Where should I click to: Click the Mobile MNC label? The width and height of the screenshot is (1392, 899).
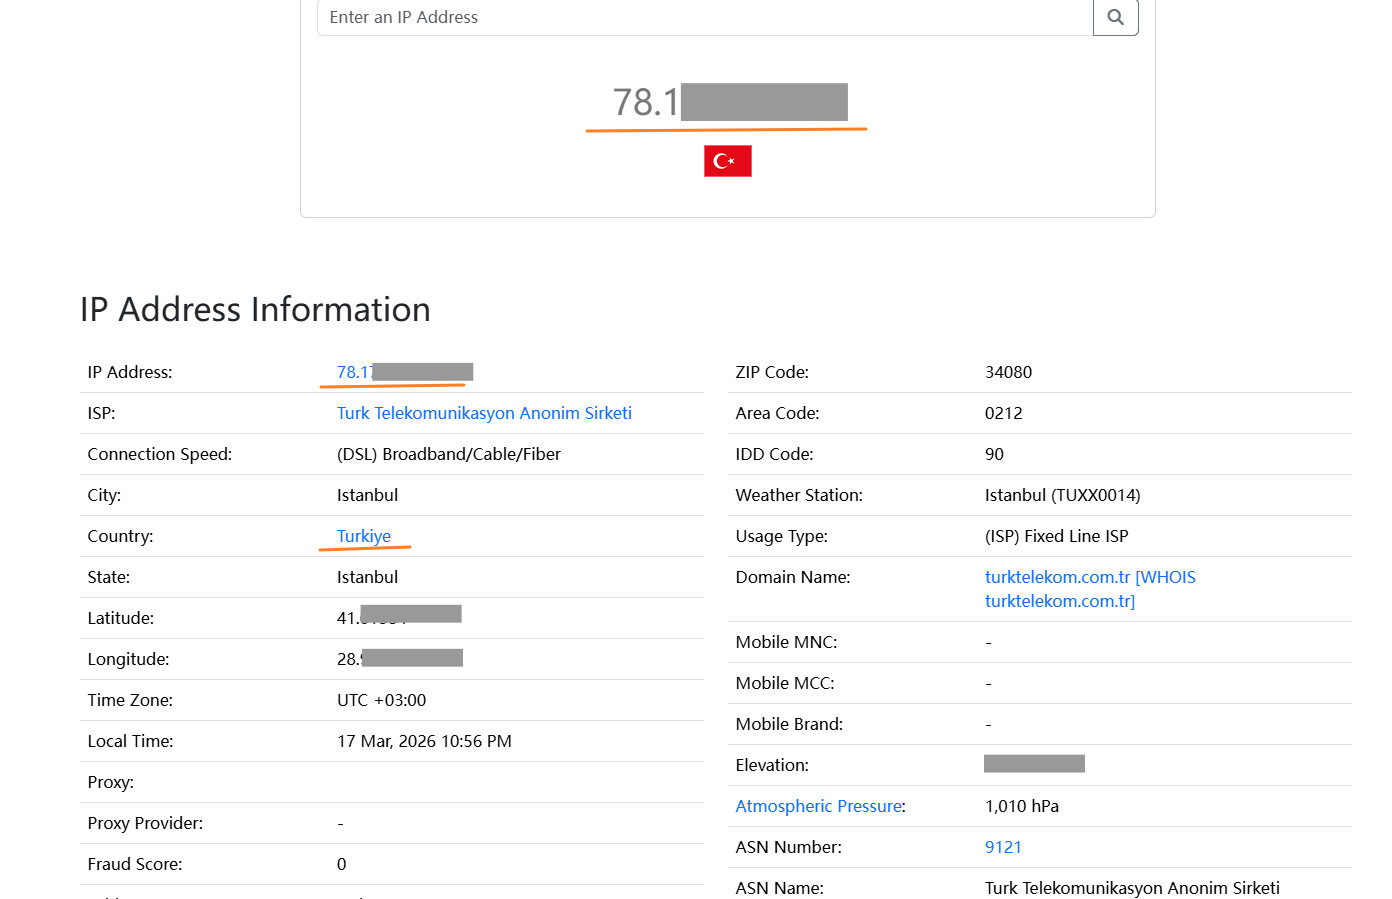786,642
